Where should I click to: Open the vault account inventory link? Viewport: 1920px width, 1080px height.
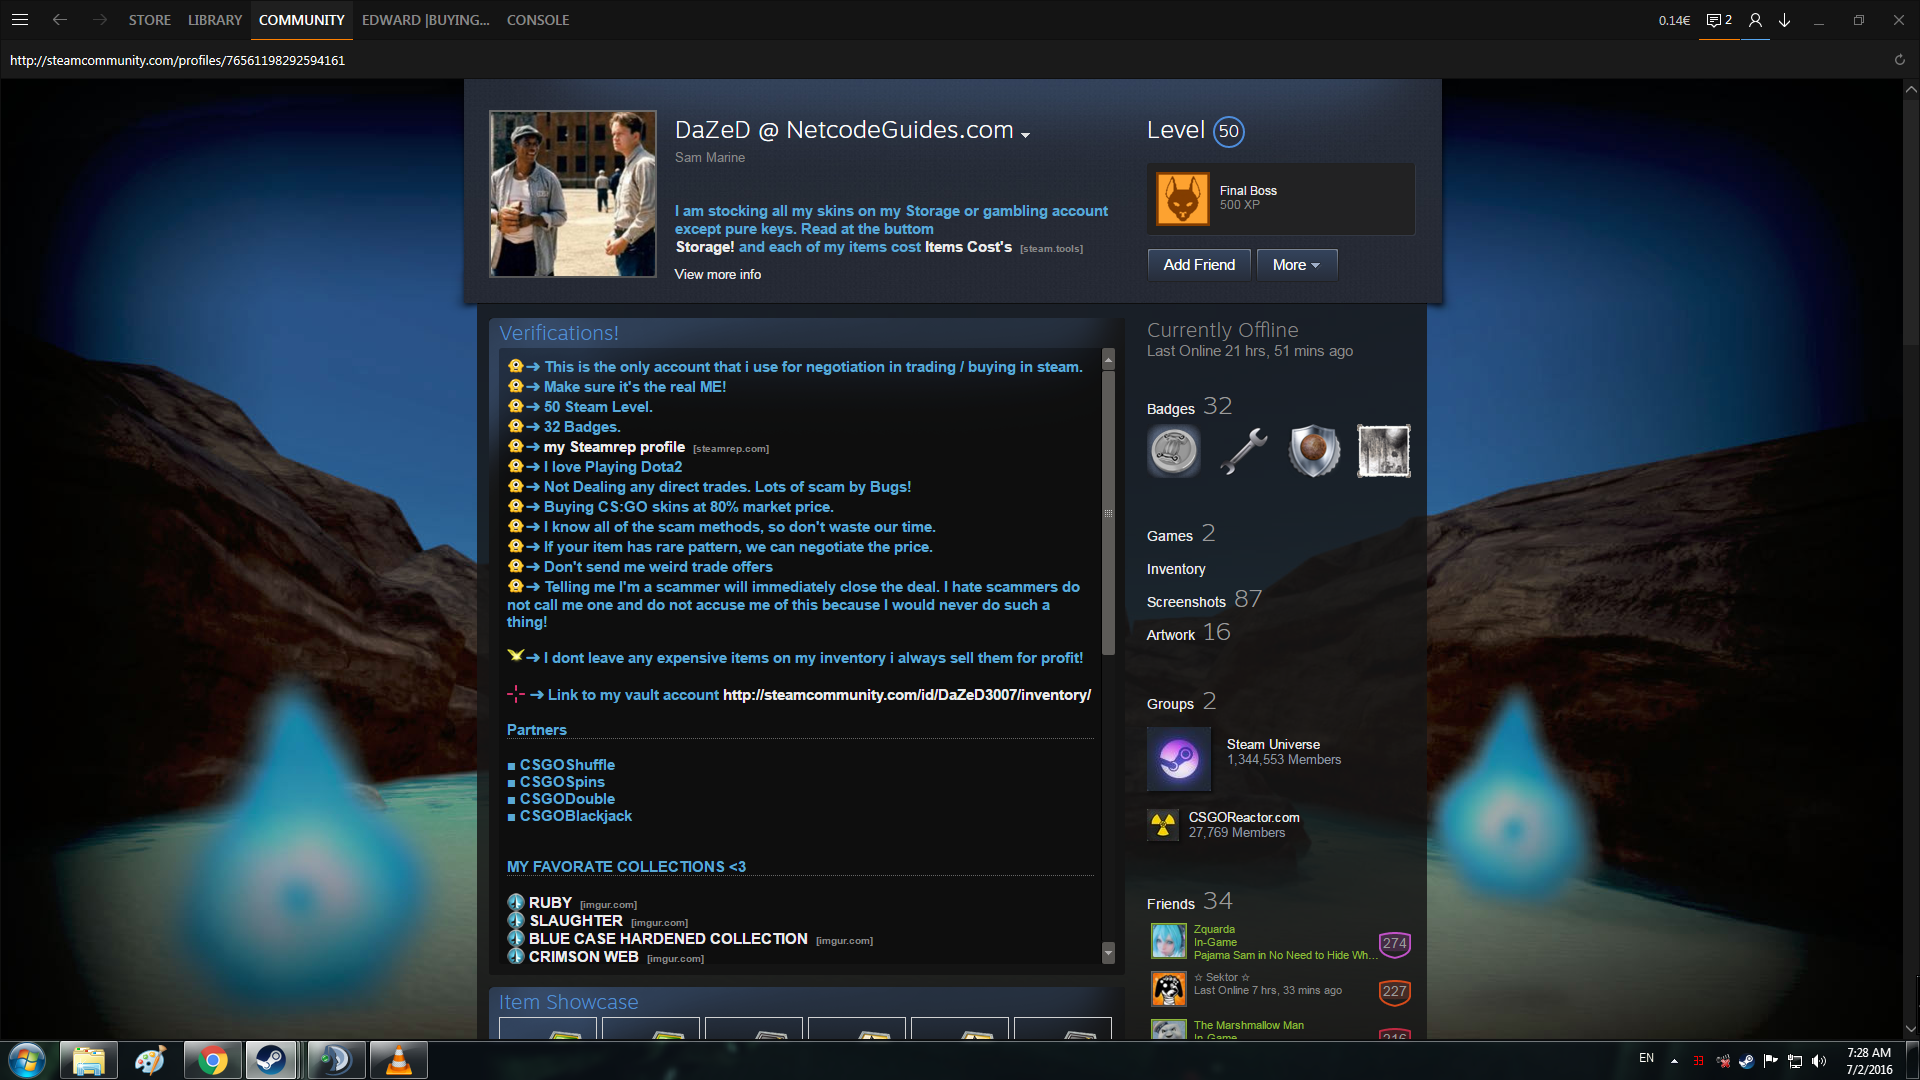906,695
